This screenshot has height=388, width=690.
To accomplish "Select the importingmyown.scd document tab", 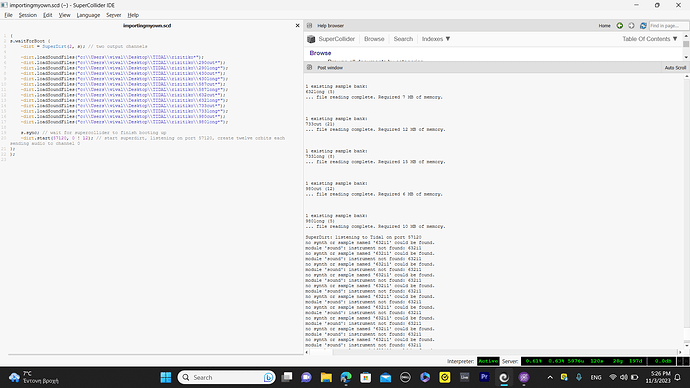I will click(147, 26).
